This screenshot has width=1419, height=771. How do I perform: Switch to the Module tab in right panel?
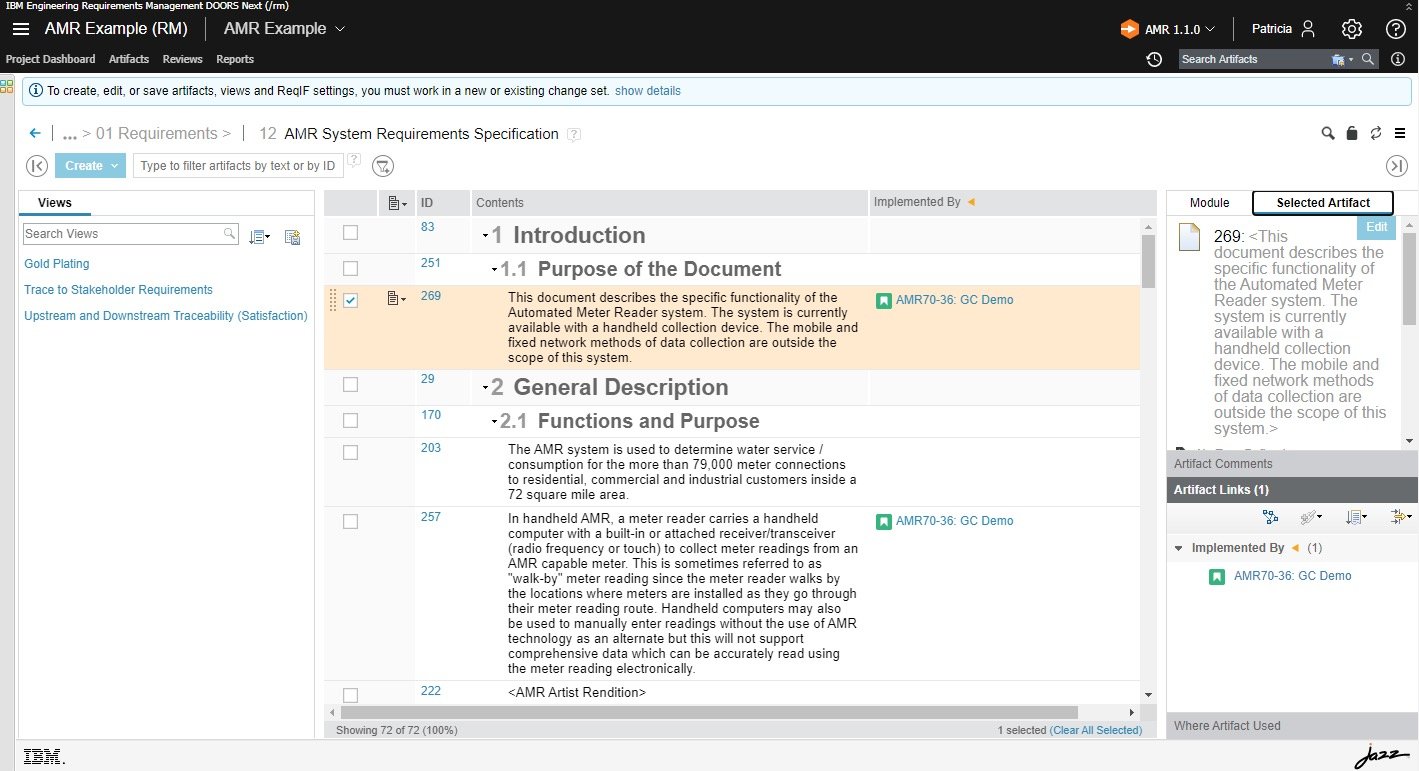tap(1208, 202)
